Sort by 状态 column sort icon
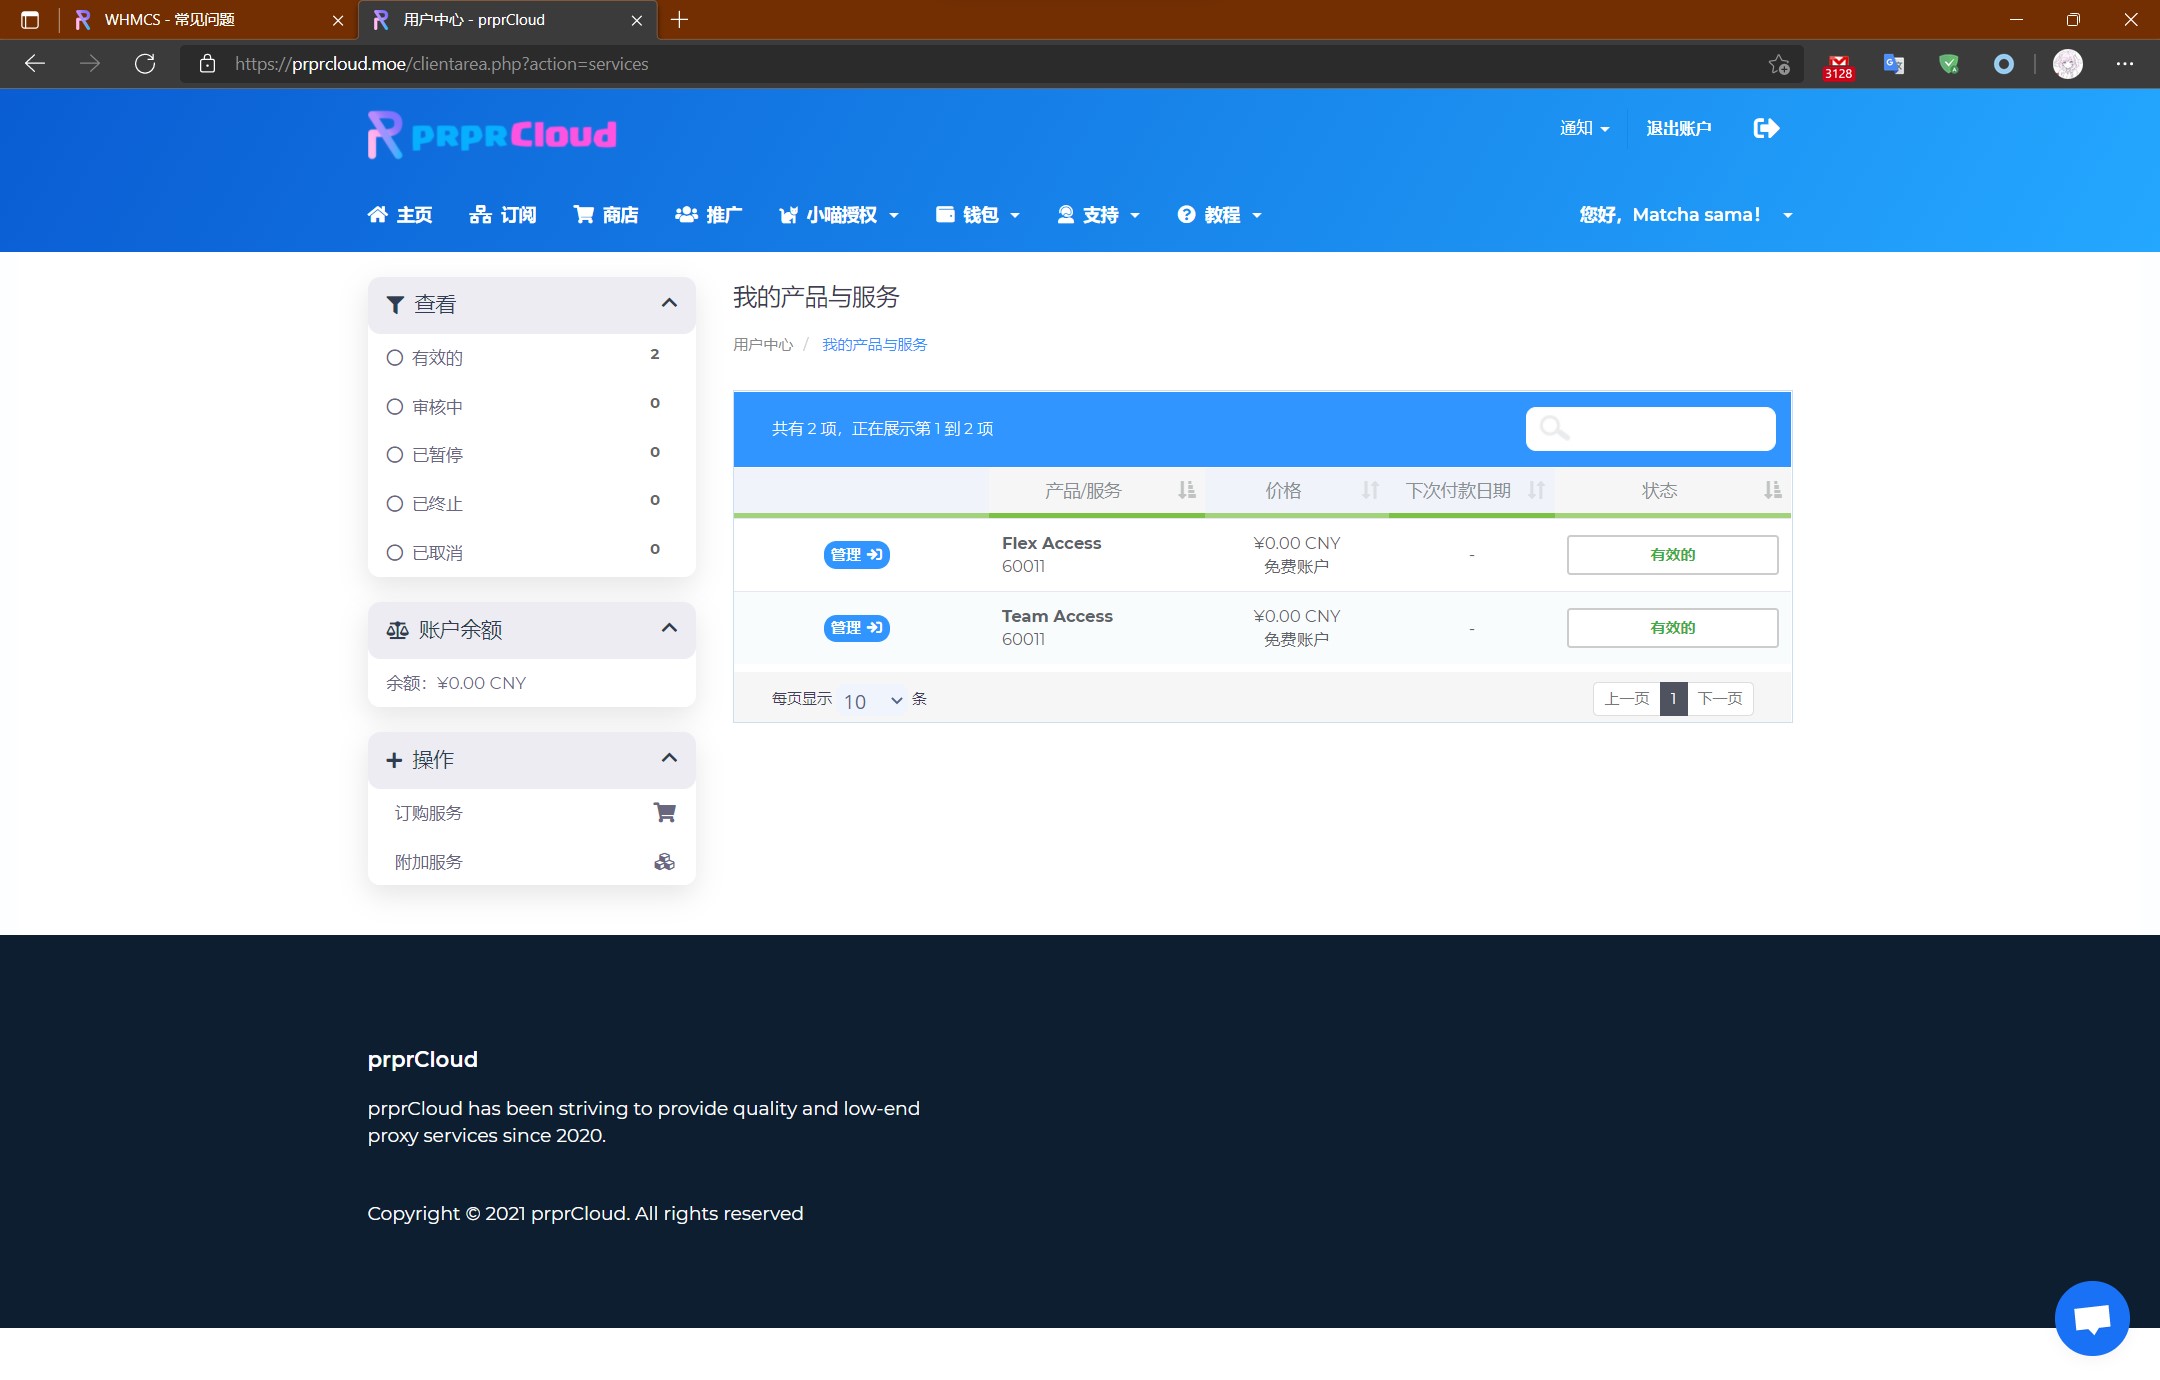 point(1772,490)
